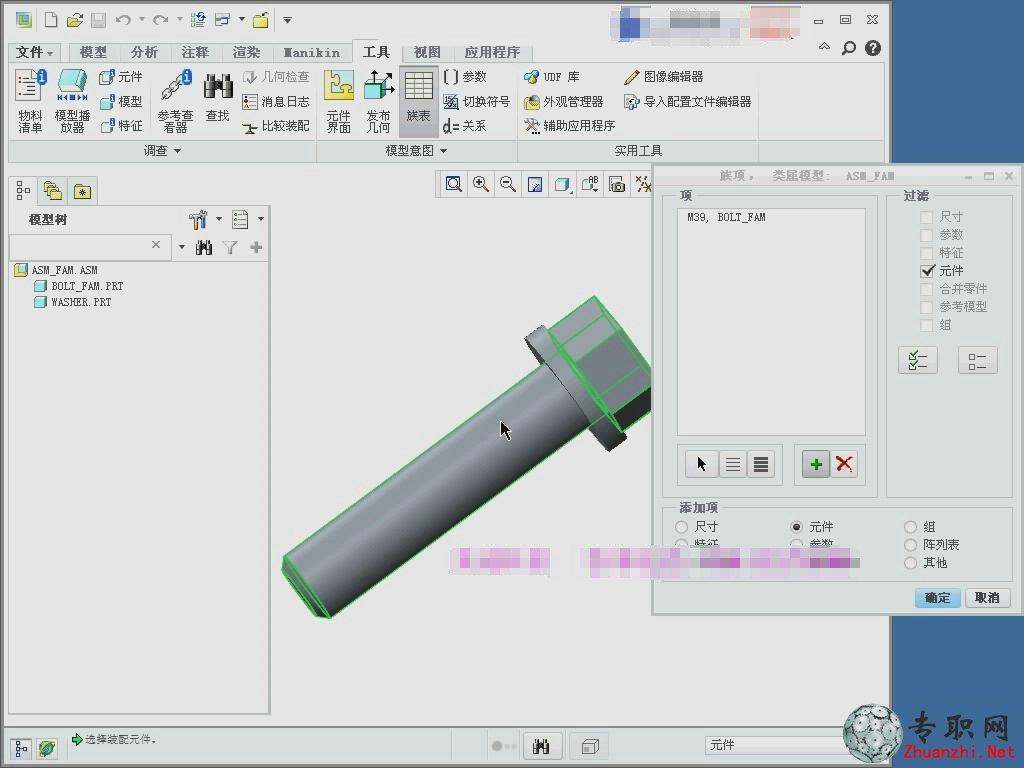Click the 发布几何 publish geometry tool
Viewport: 1024px width, 768px height.
378,101
